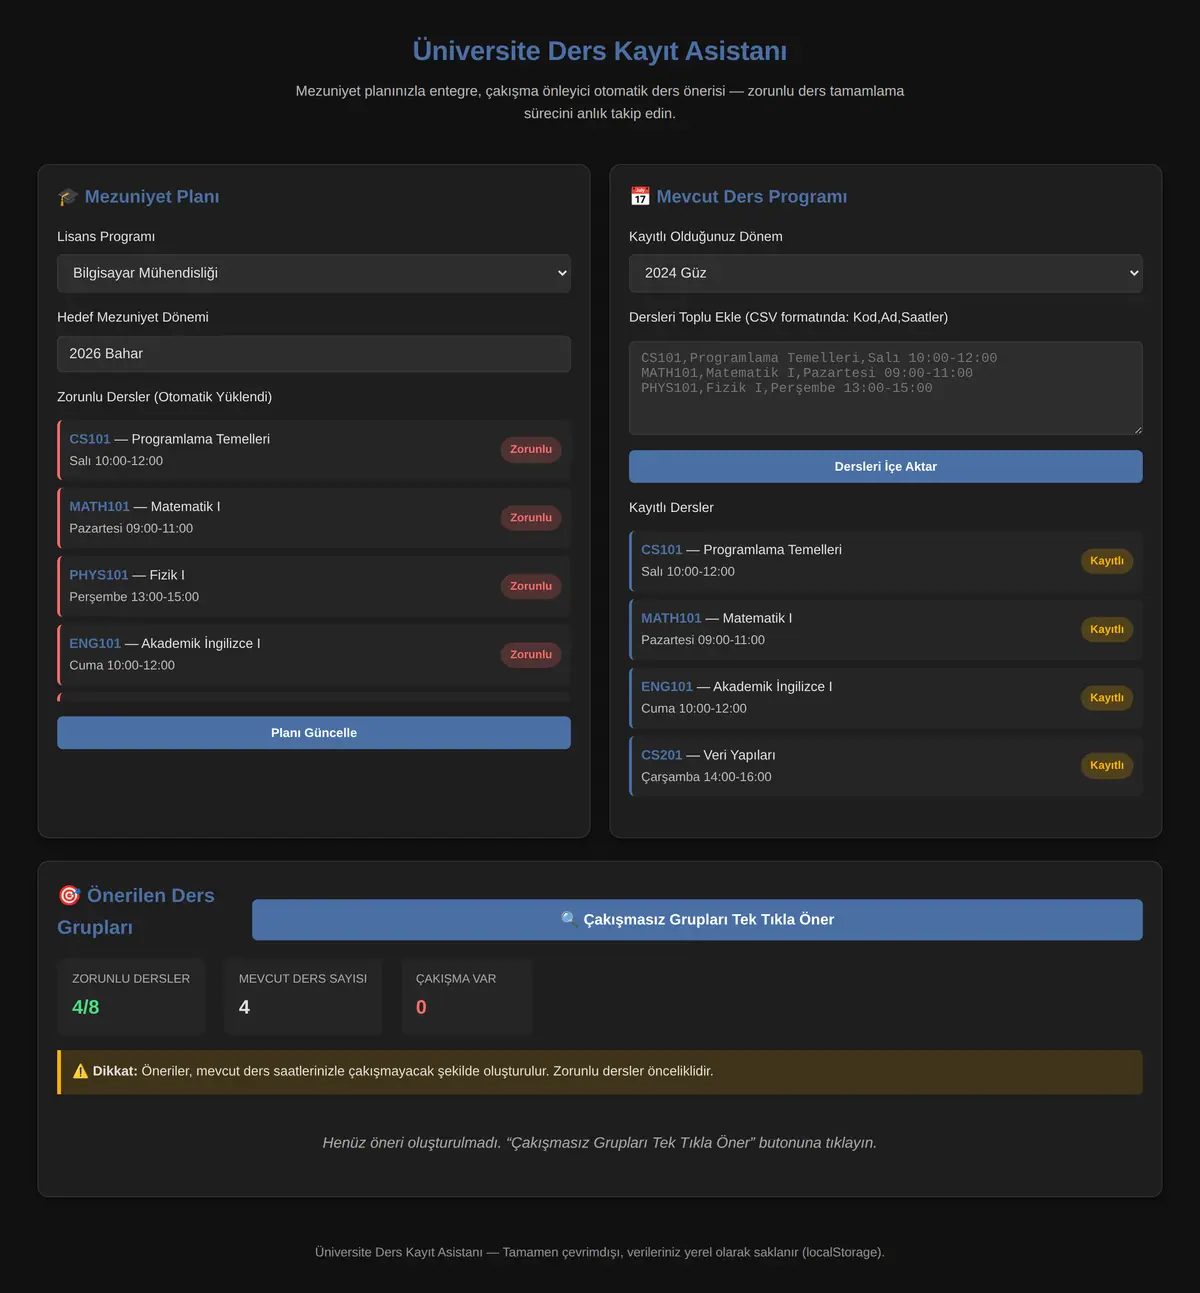Select the ENG101 course in Zorunlu Dersler
1200x1293 pixels.
click(x=314, y=654)
